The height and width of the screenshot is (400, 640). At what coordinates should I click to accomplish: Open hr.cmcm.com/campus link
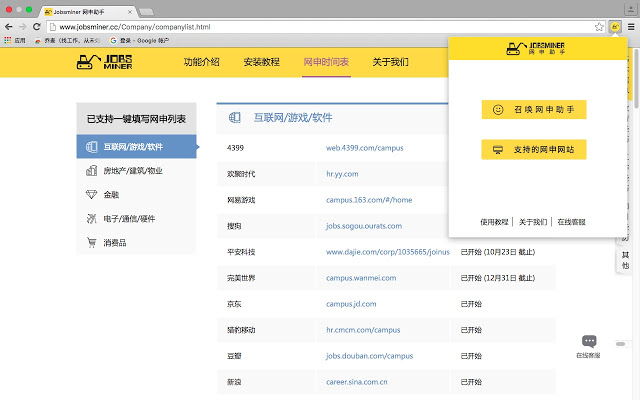[x=363, y=330]
